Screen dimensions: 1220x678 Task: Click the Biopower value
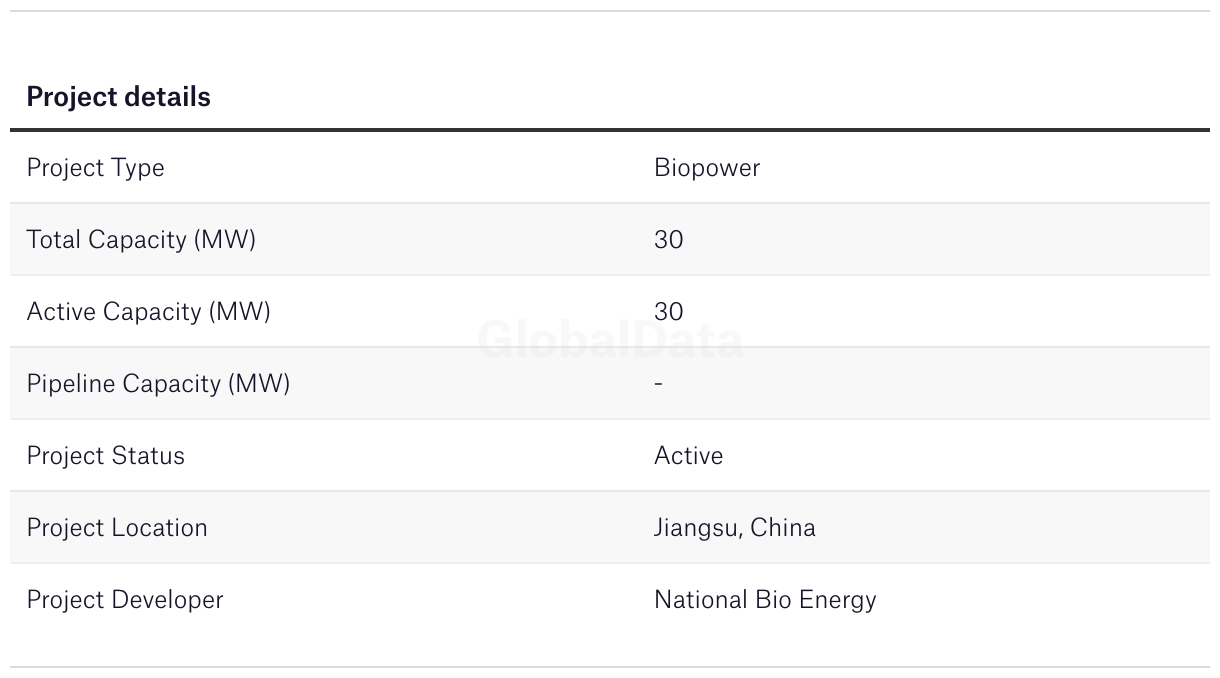click(x=707, y=168)
